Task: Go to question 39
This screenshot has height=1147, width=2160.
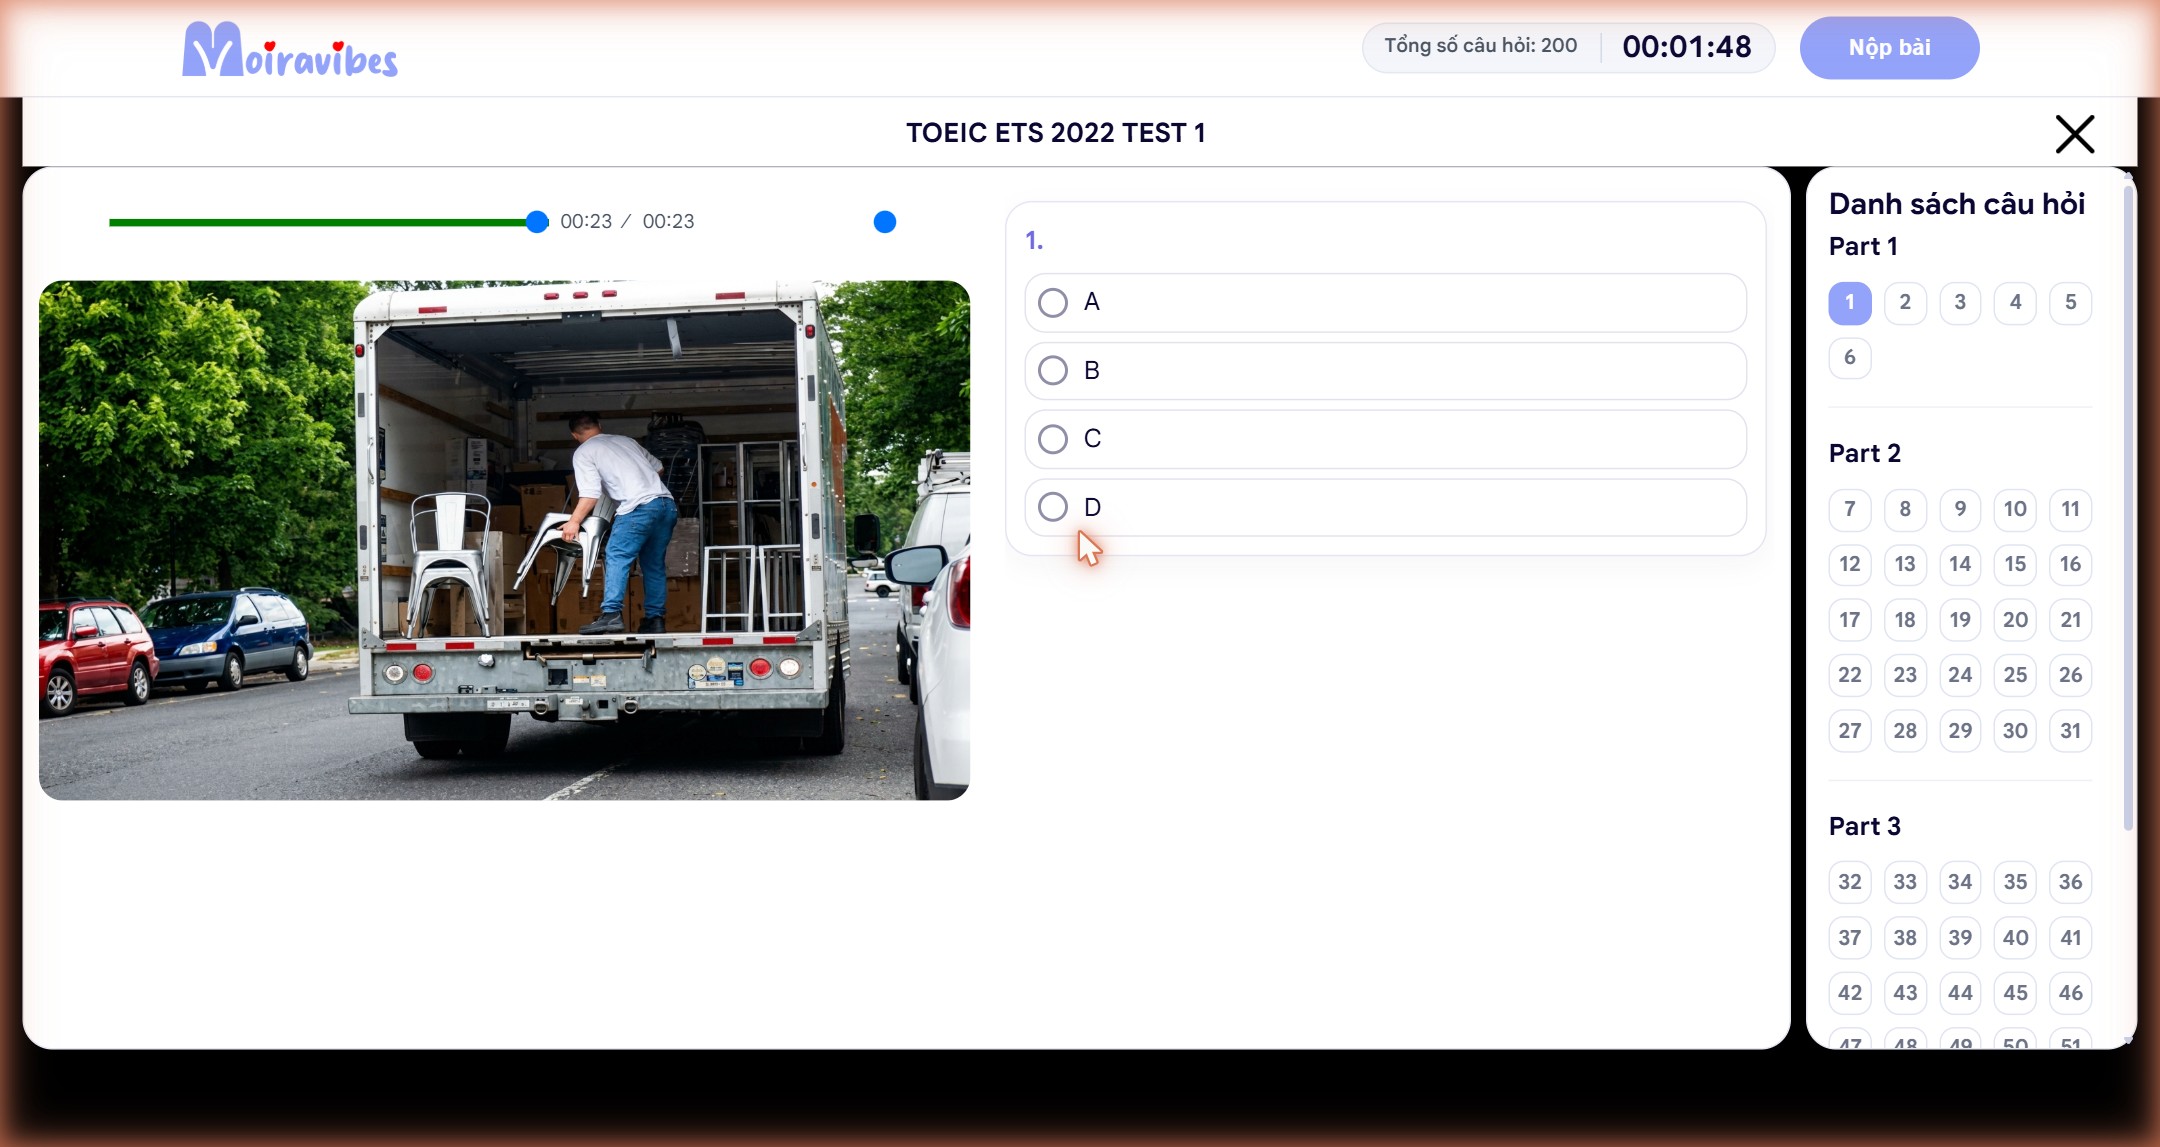Action: (1960, 938)
